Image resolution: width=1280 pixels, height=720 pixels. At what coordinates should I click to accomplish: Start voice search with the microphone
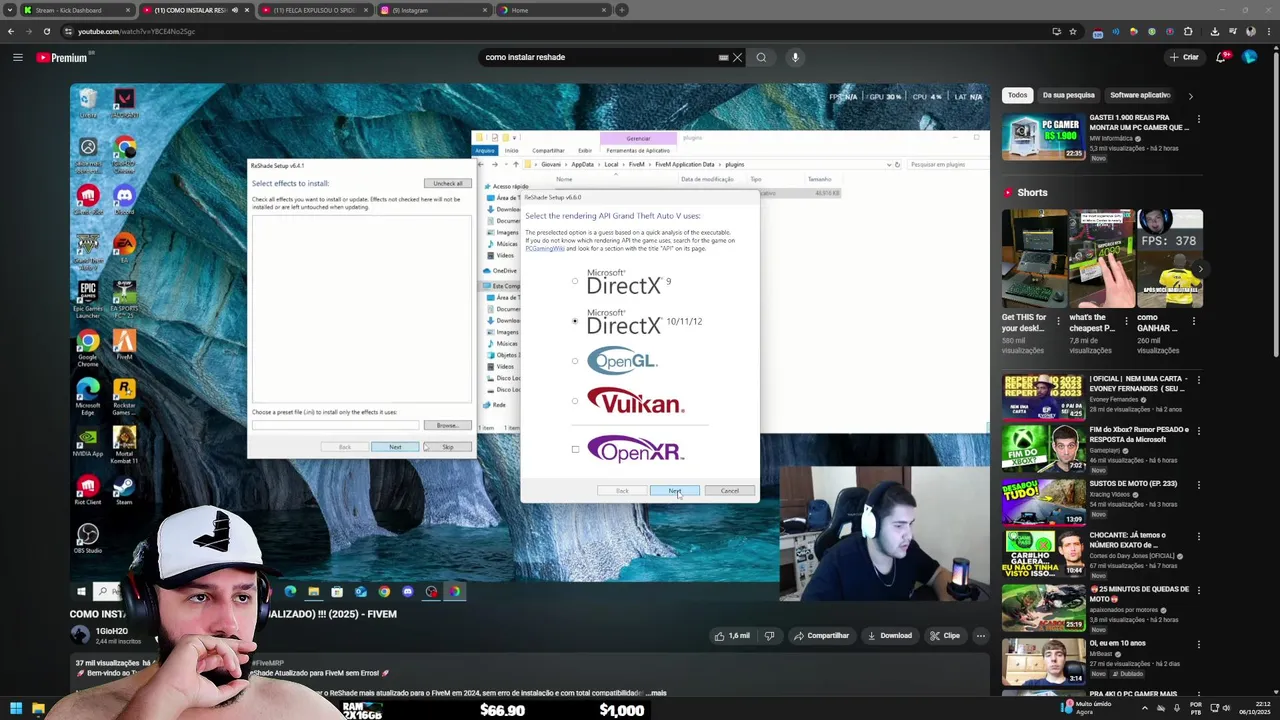coord(795,57)
